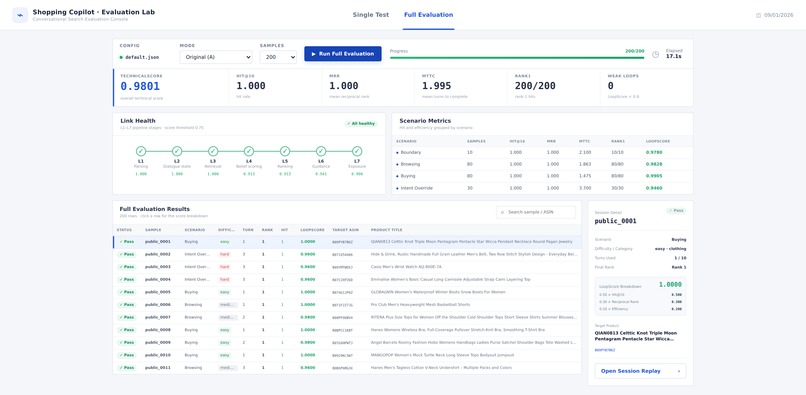Screen dimensions: 806x395
Task: Click the search magnifier icon in results
Action: [503, 212]
